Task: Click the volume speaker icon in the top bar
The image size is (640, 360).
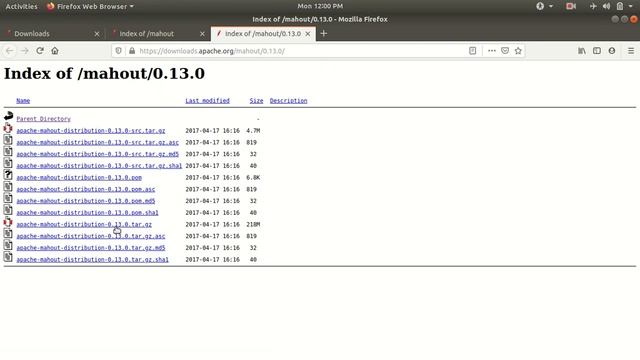Action: coord(607,6)
